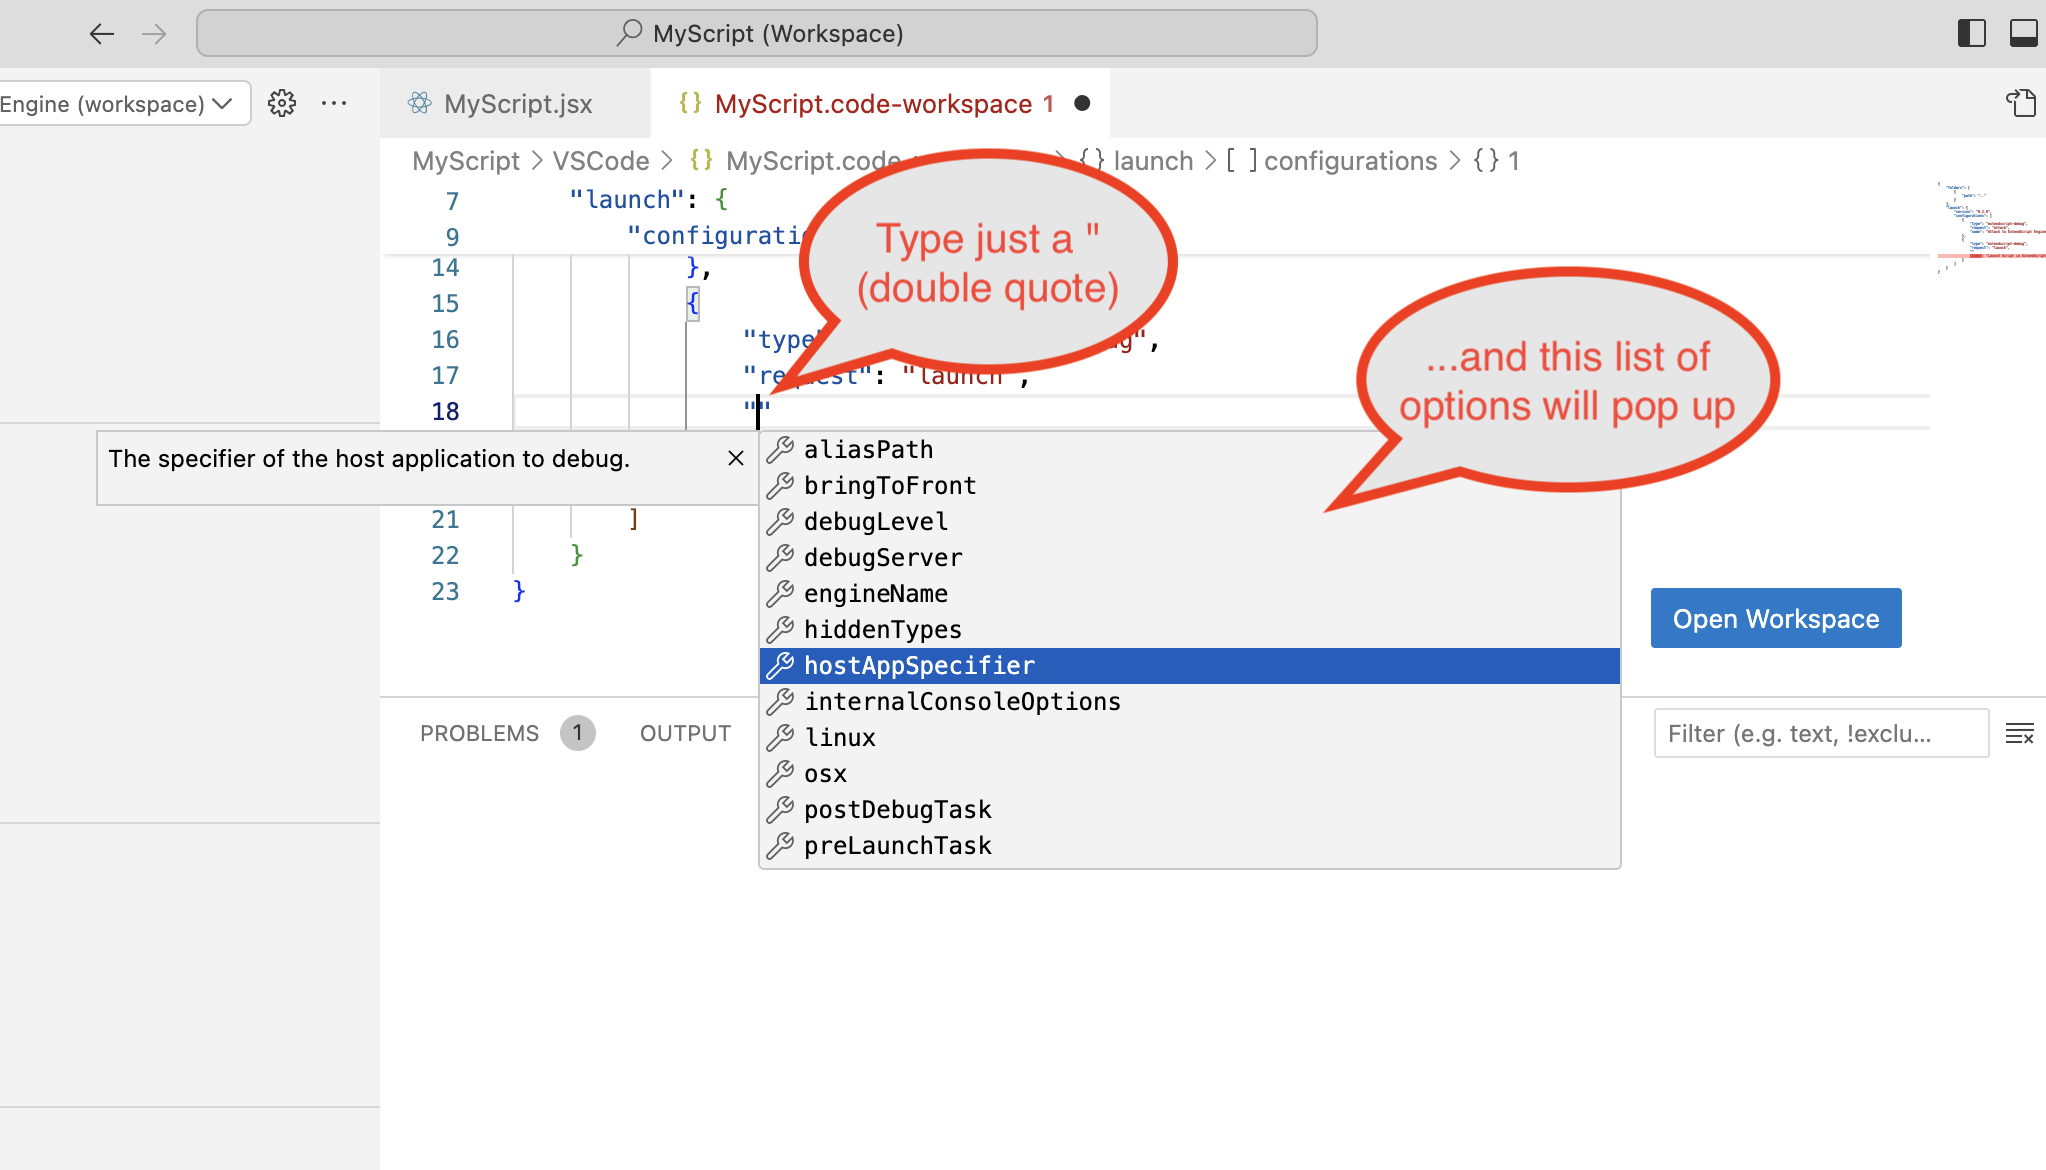This screenshot has width=2046, height=1170.
Task: Open the three-dot more actions menu
Action: (x=334, y=103)
